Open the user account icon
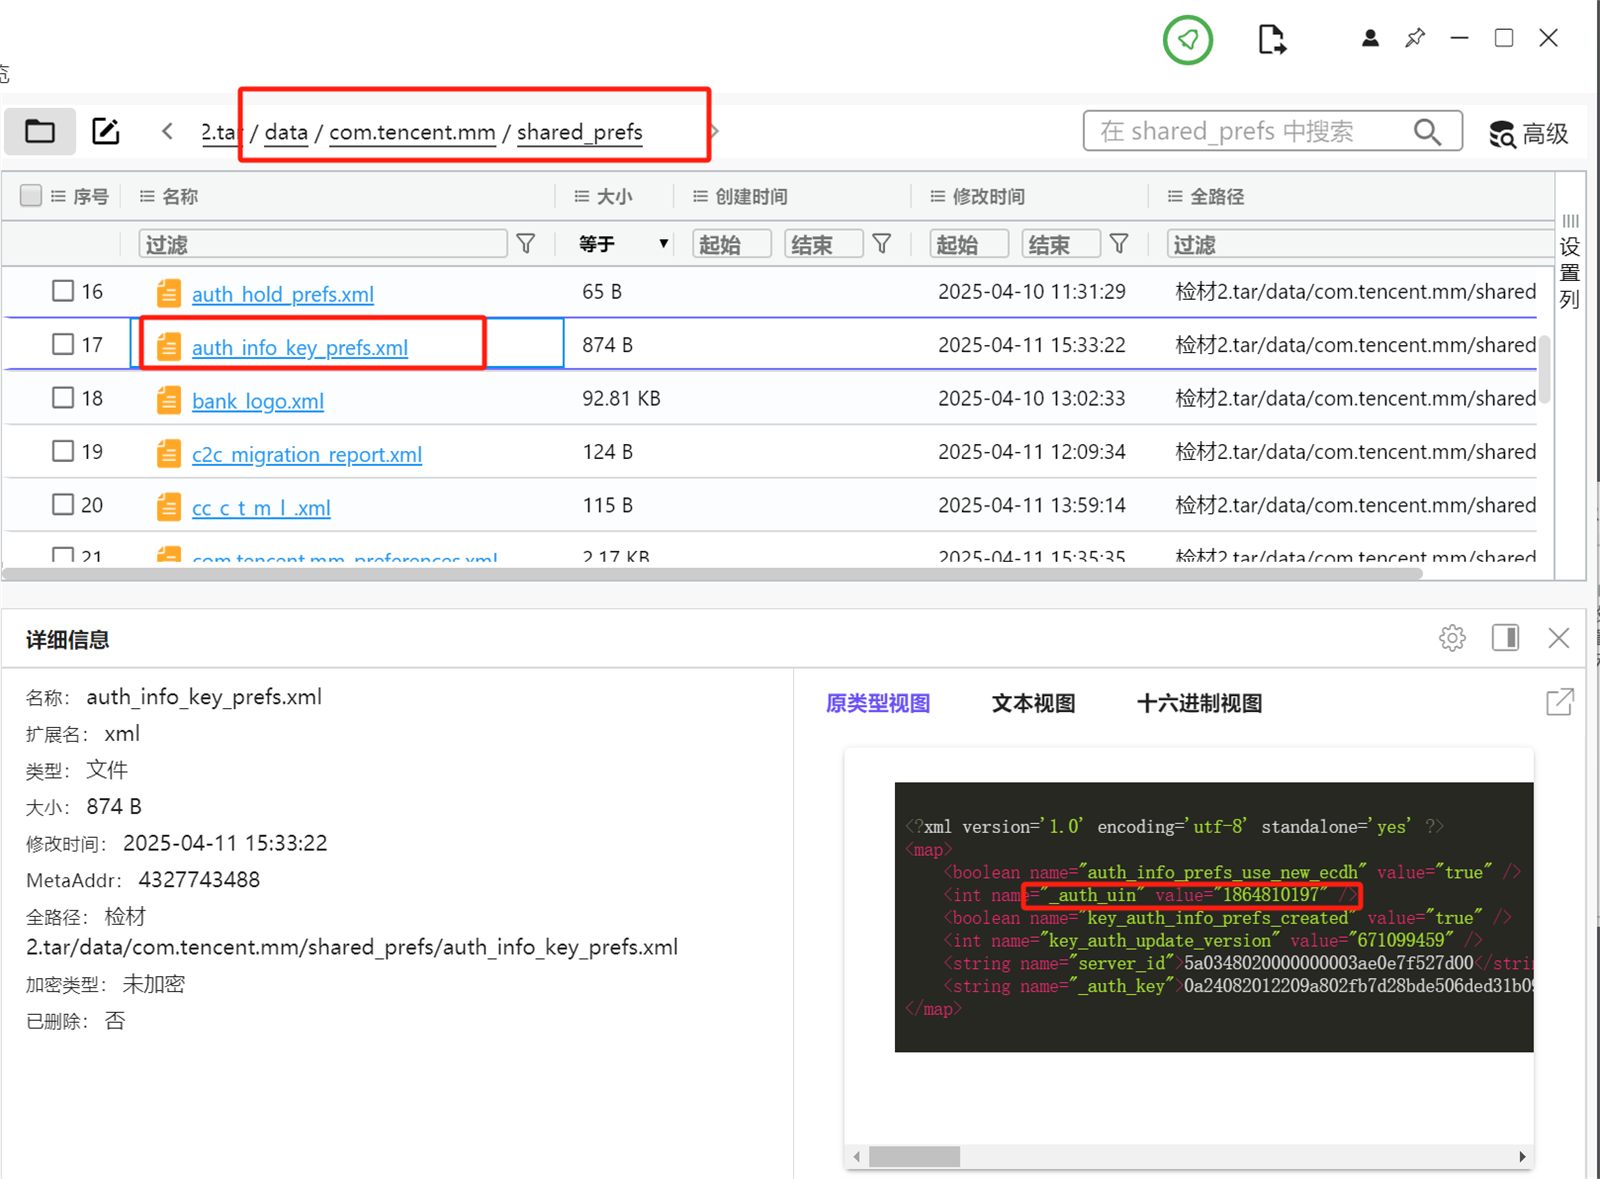Viewport: 1600px width, 1179px height. [x=1370, y=38]
